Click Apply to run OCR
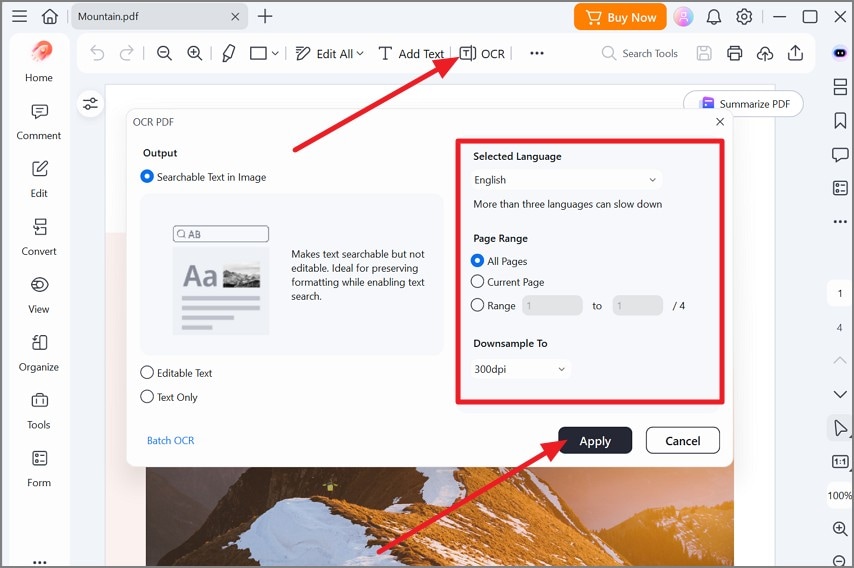Image resolution: width=854 pixels, height=568 pixels. coord(595,441)
